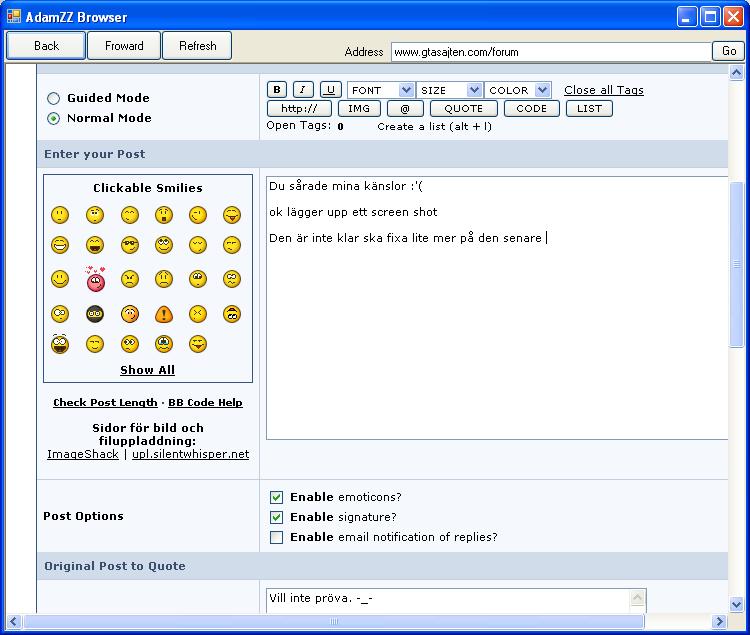This screenshot has height=635, width=750.
Task: Click the quote box scroll-up arrow
Action: point(638,597)
